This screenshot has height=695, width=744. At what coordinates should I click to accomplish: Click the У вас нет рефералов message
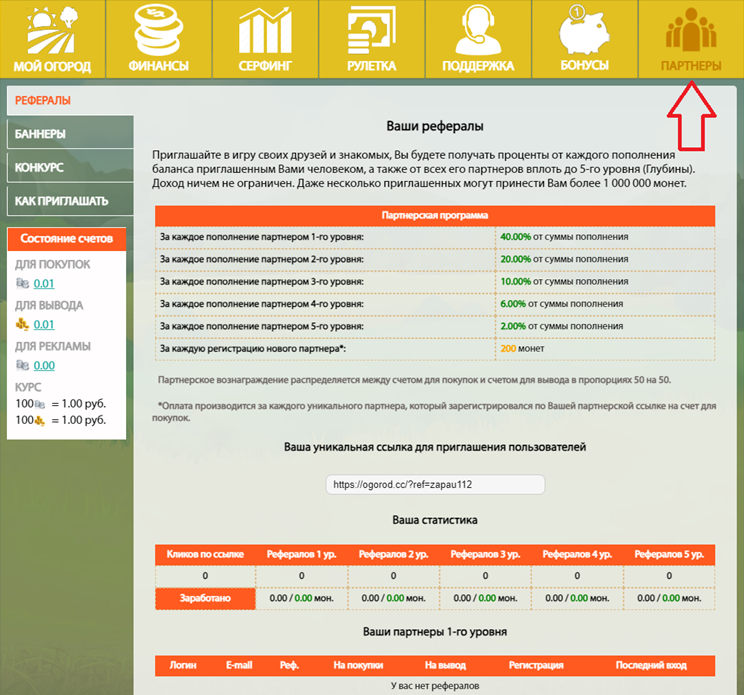click(435, 686)
